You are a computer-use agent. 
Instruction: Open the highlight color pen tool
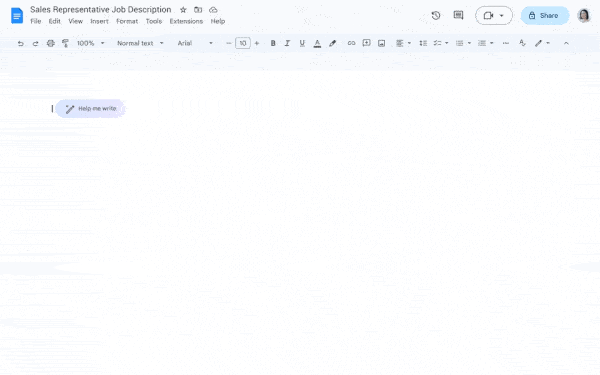pyautogui.click(x=333, y=43)
